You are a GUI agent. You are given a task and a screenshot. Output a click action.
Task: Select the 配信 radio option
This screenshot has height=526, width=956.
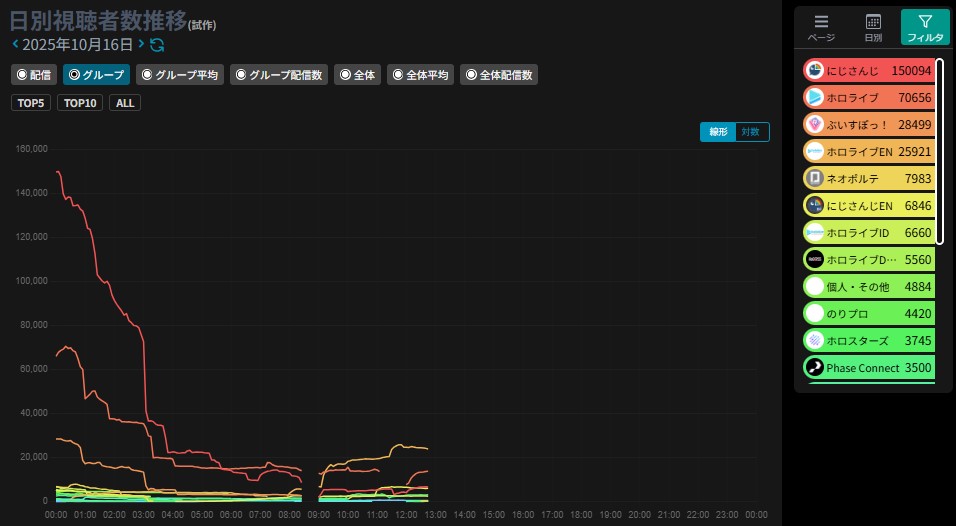tap(34, 75)
